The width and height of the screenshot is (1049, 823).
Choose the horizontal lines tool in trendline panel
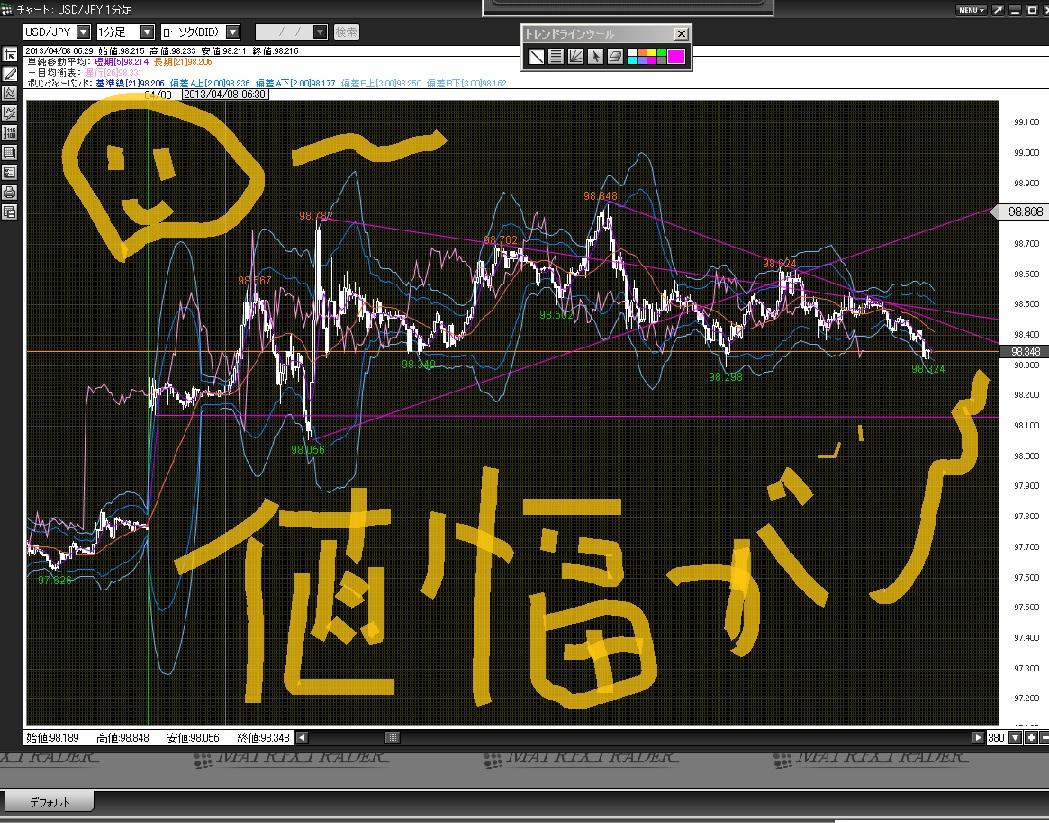tap(556, 56)
